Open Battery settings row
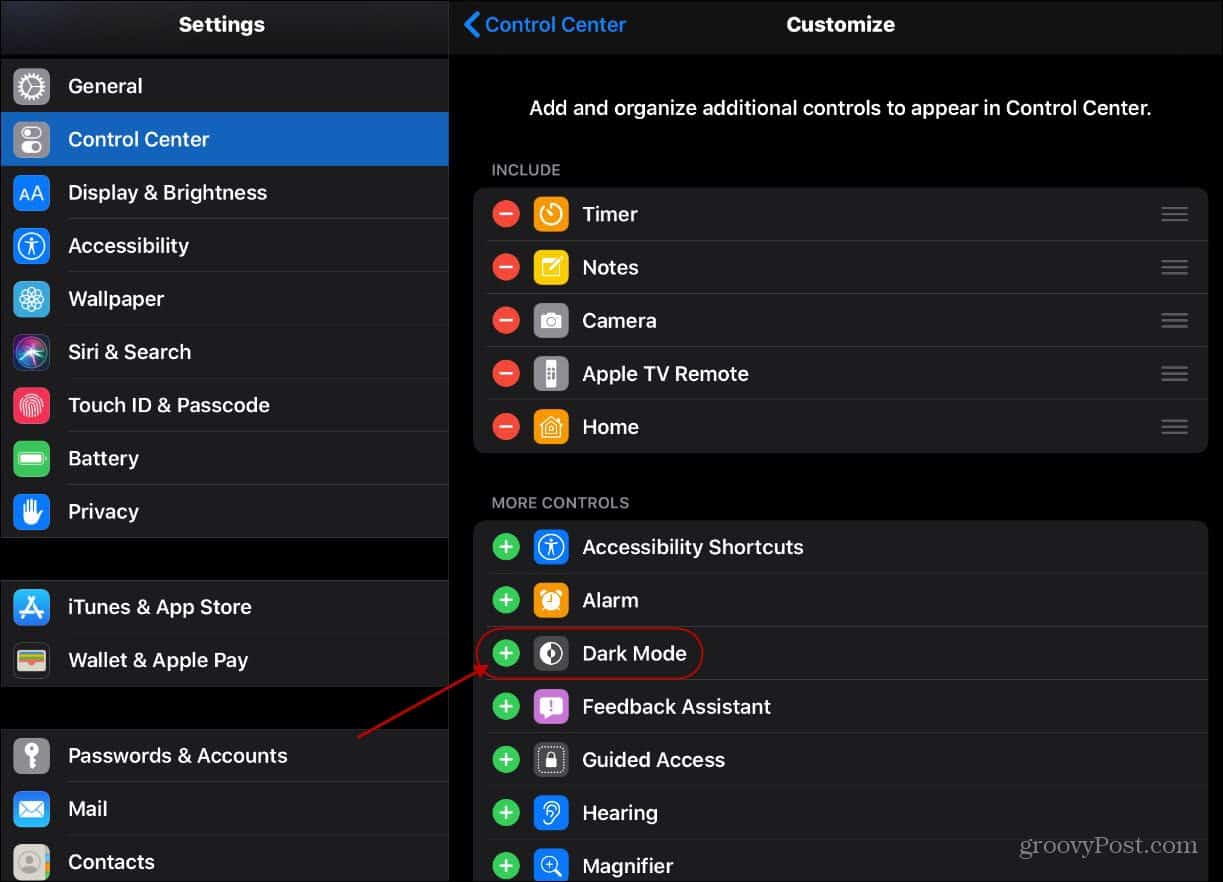Image resolution: width=1223 pixels, height=882 pixels. pyautogui.click(x=224, y=458)
